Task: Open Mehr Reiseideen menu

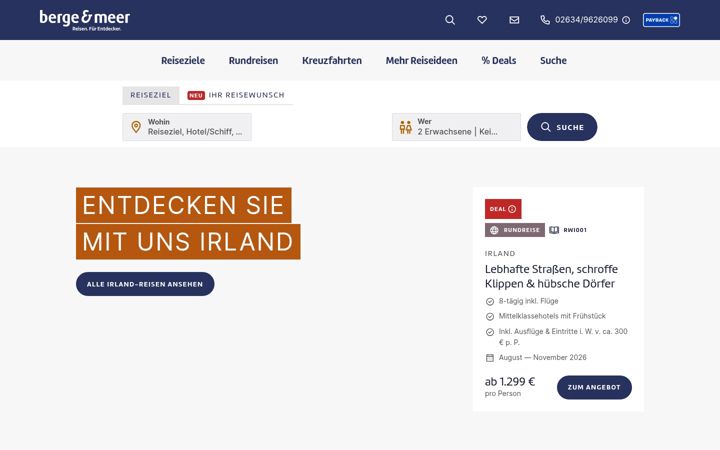Action: (x=422, y=61)
